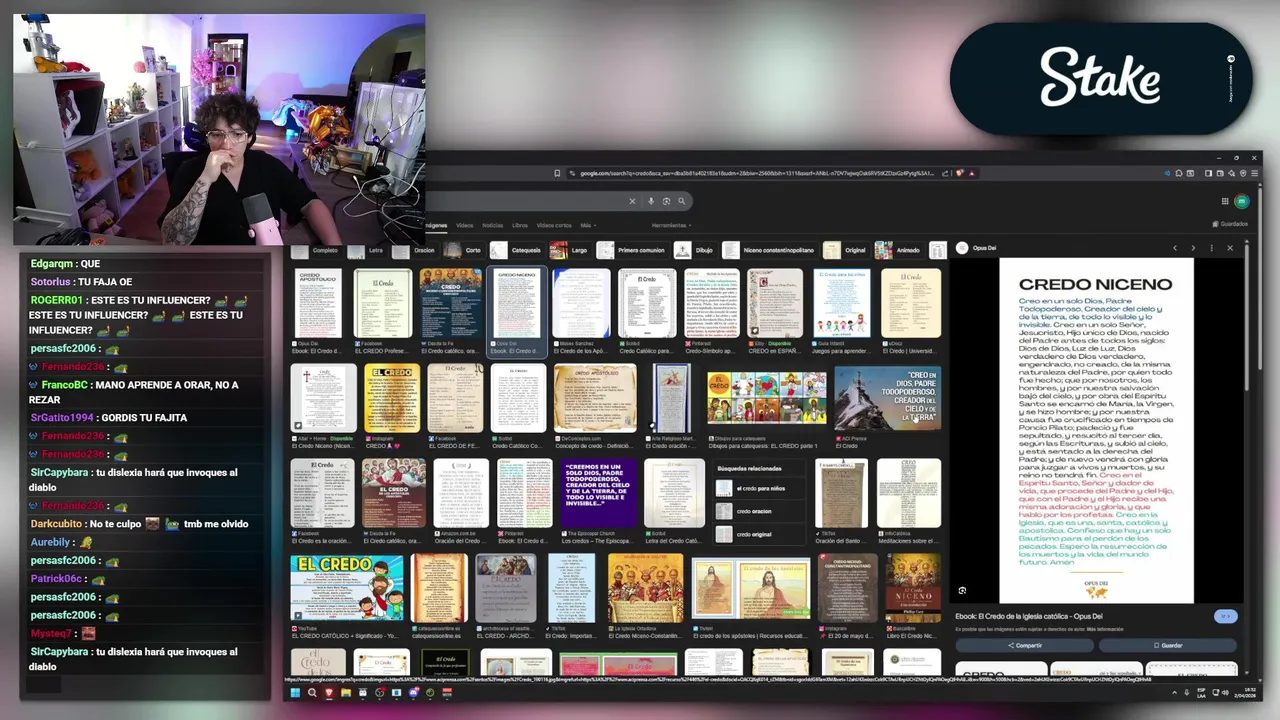1280x720 pixels.
Task: Click the Guardar save button
Action: tap(1168, 646)
